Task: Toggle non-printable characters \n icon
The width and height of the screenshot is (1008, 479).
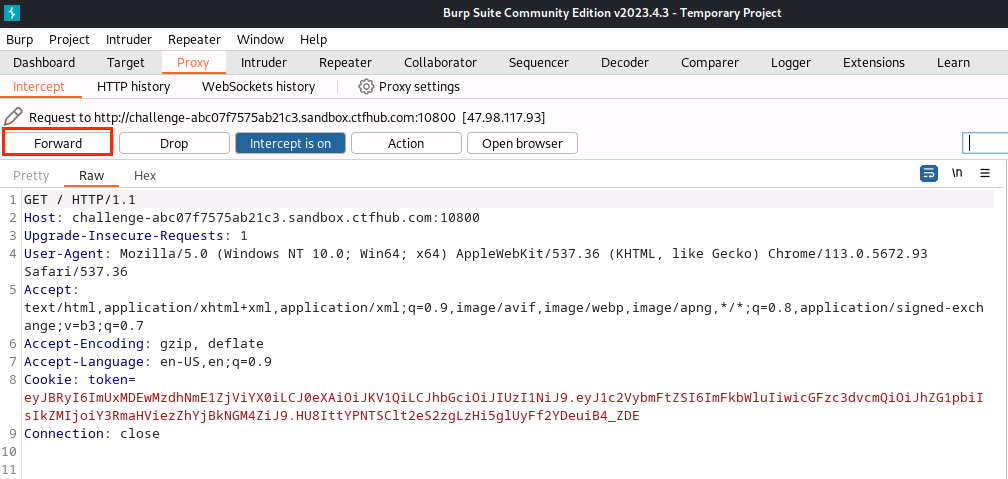Action: click(957, 173)
